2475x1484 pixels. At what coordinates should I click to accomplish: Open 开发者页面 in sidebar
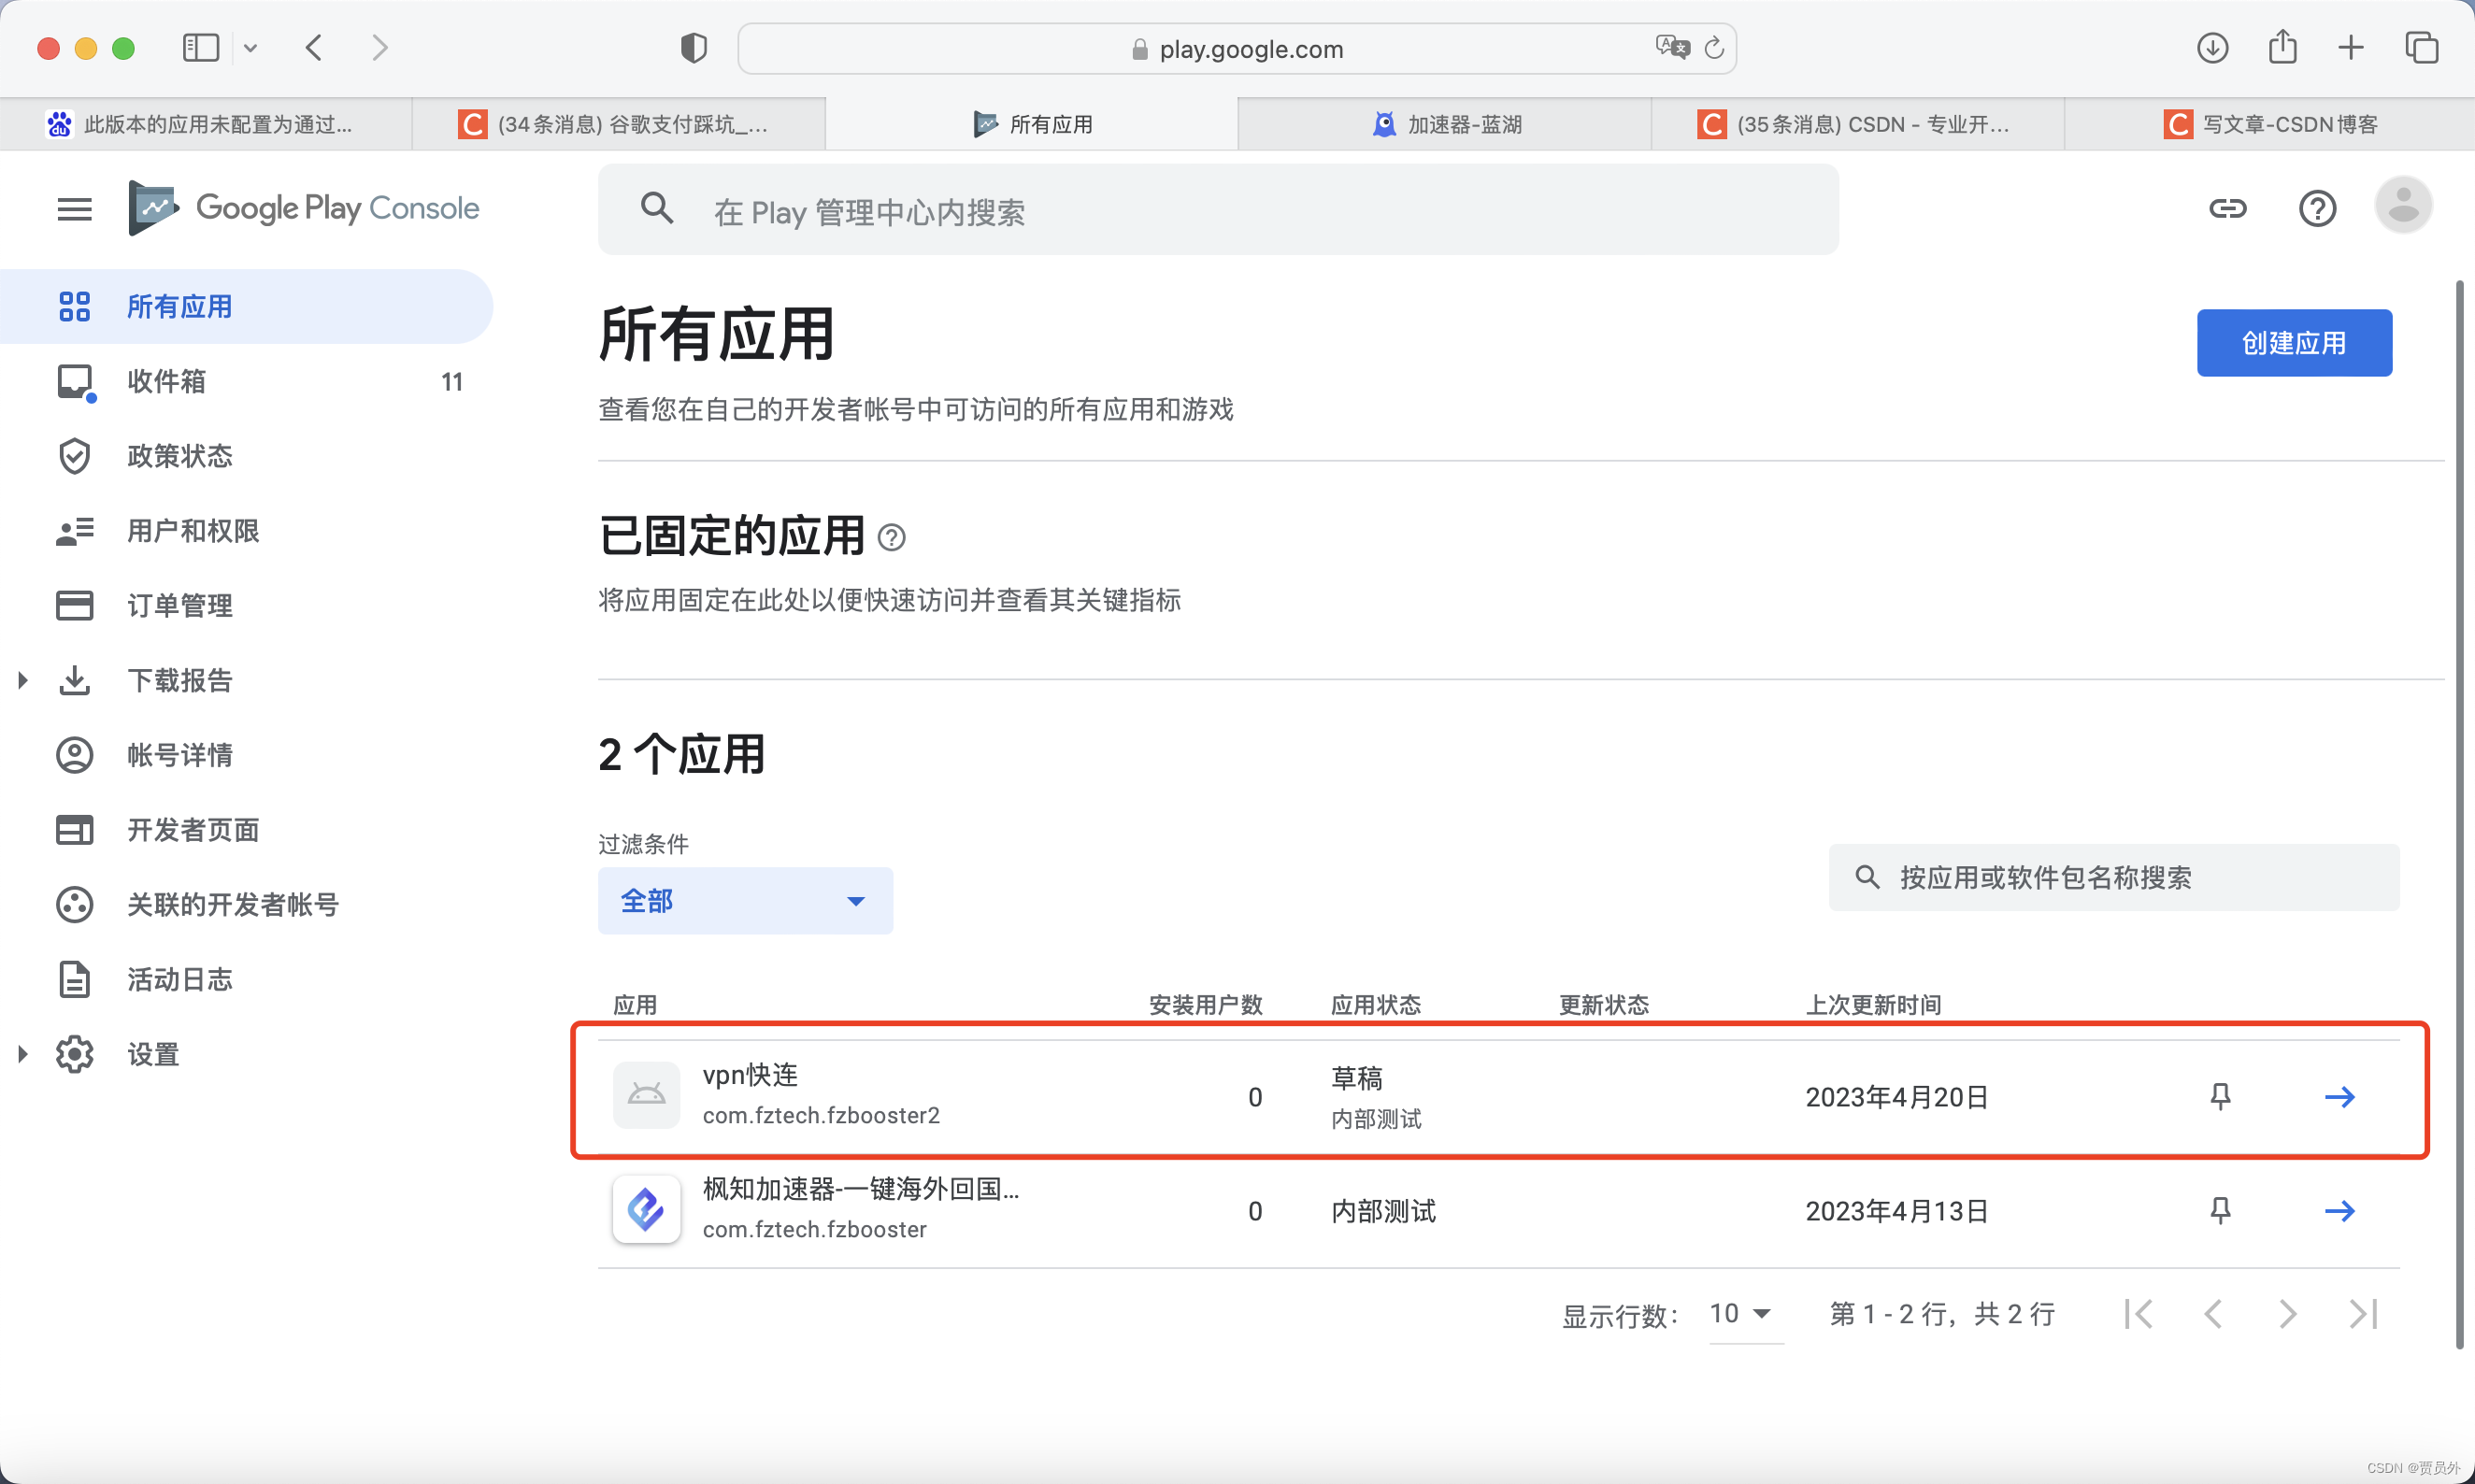pyautogui.click(x=246, y=829)
